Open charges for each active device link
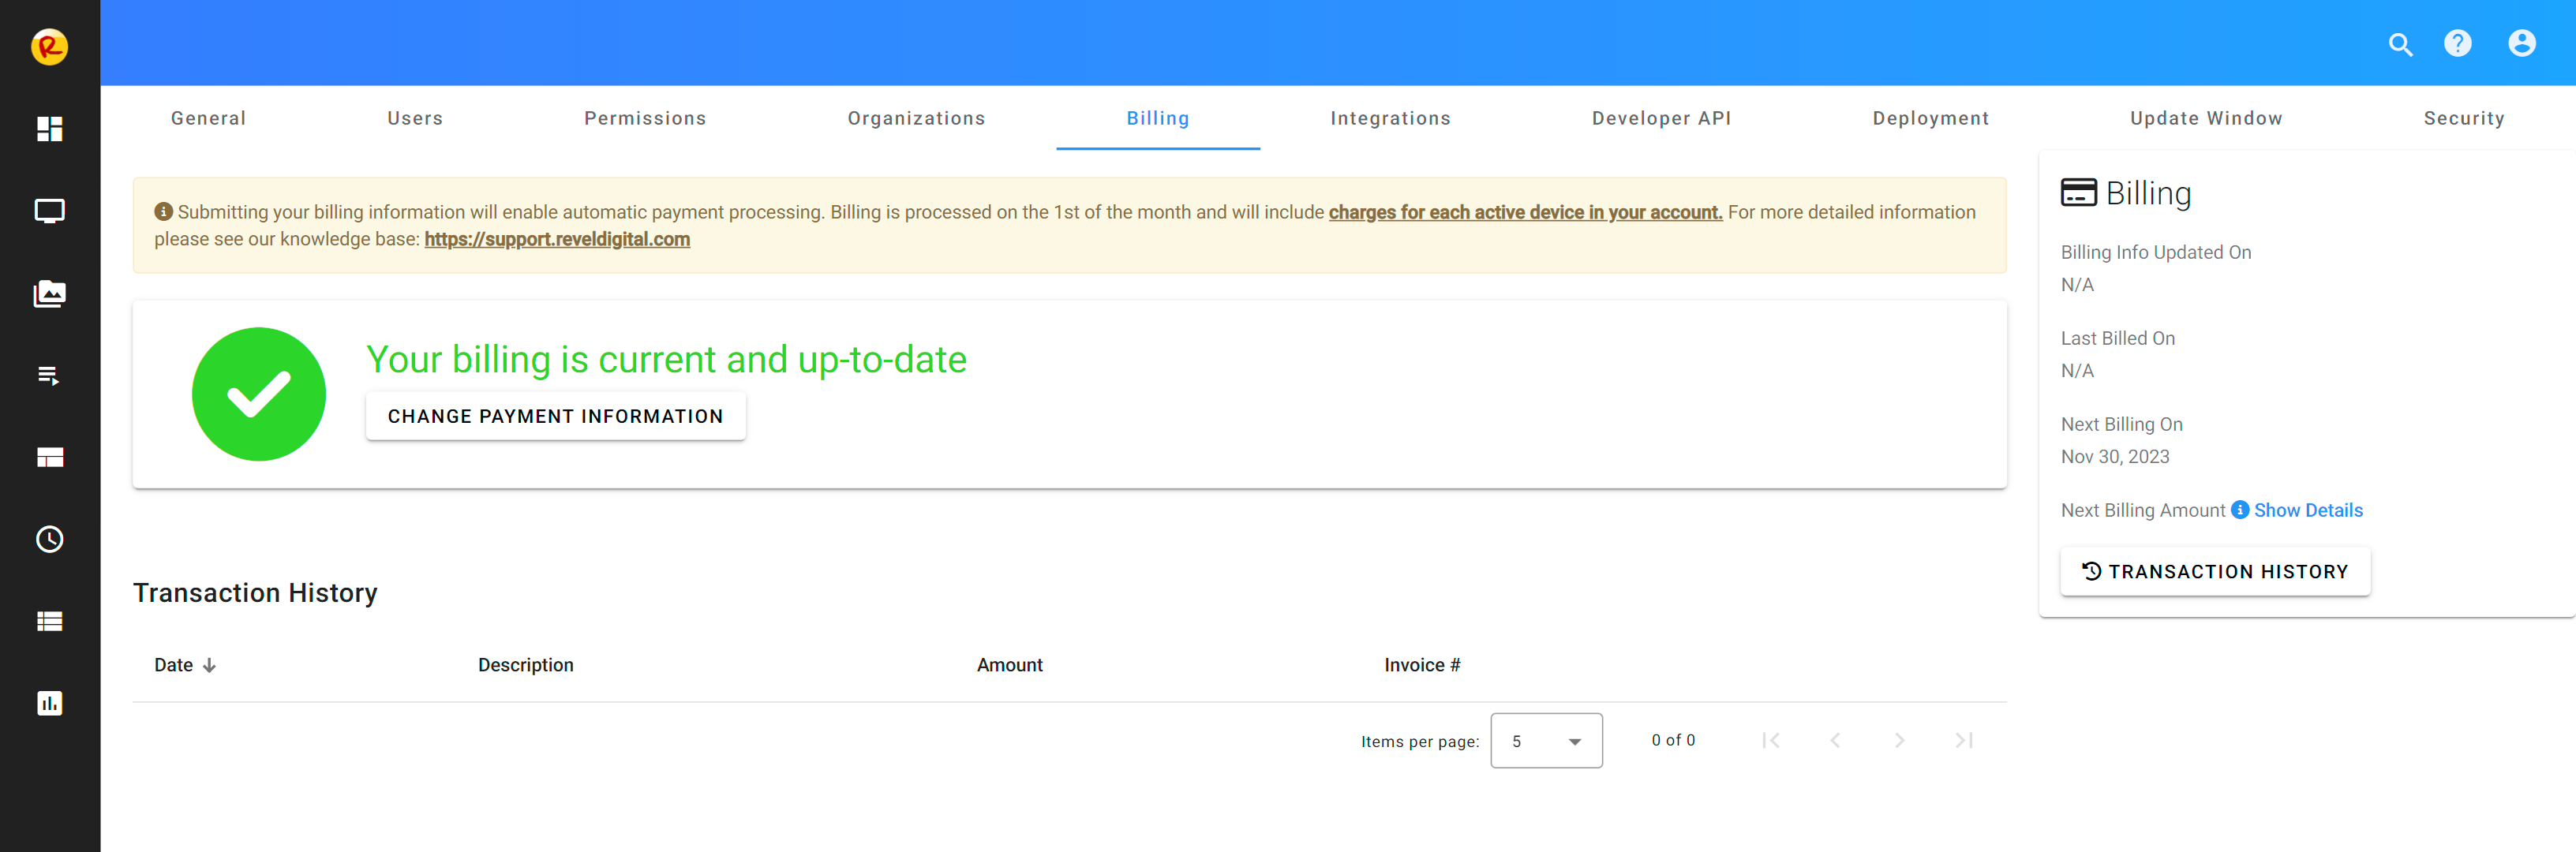2576x852 pixels. point(1525,212)
